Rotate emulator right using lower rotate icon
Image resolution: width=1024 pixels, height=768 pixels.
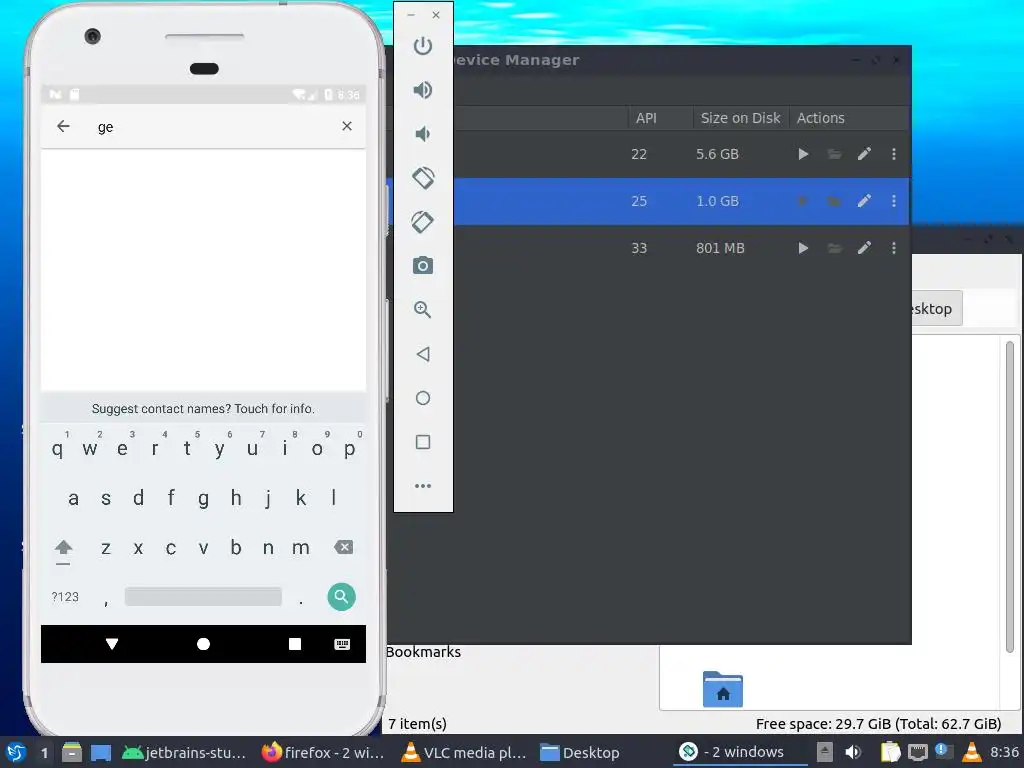click(423, 222)
